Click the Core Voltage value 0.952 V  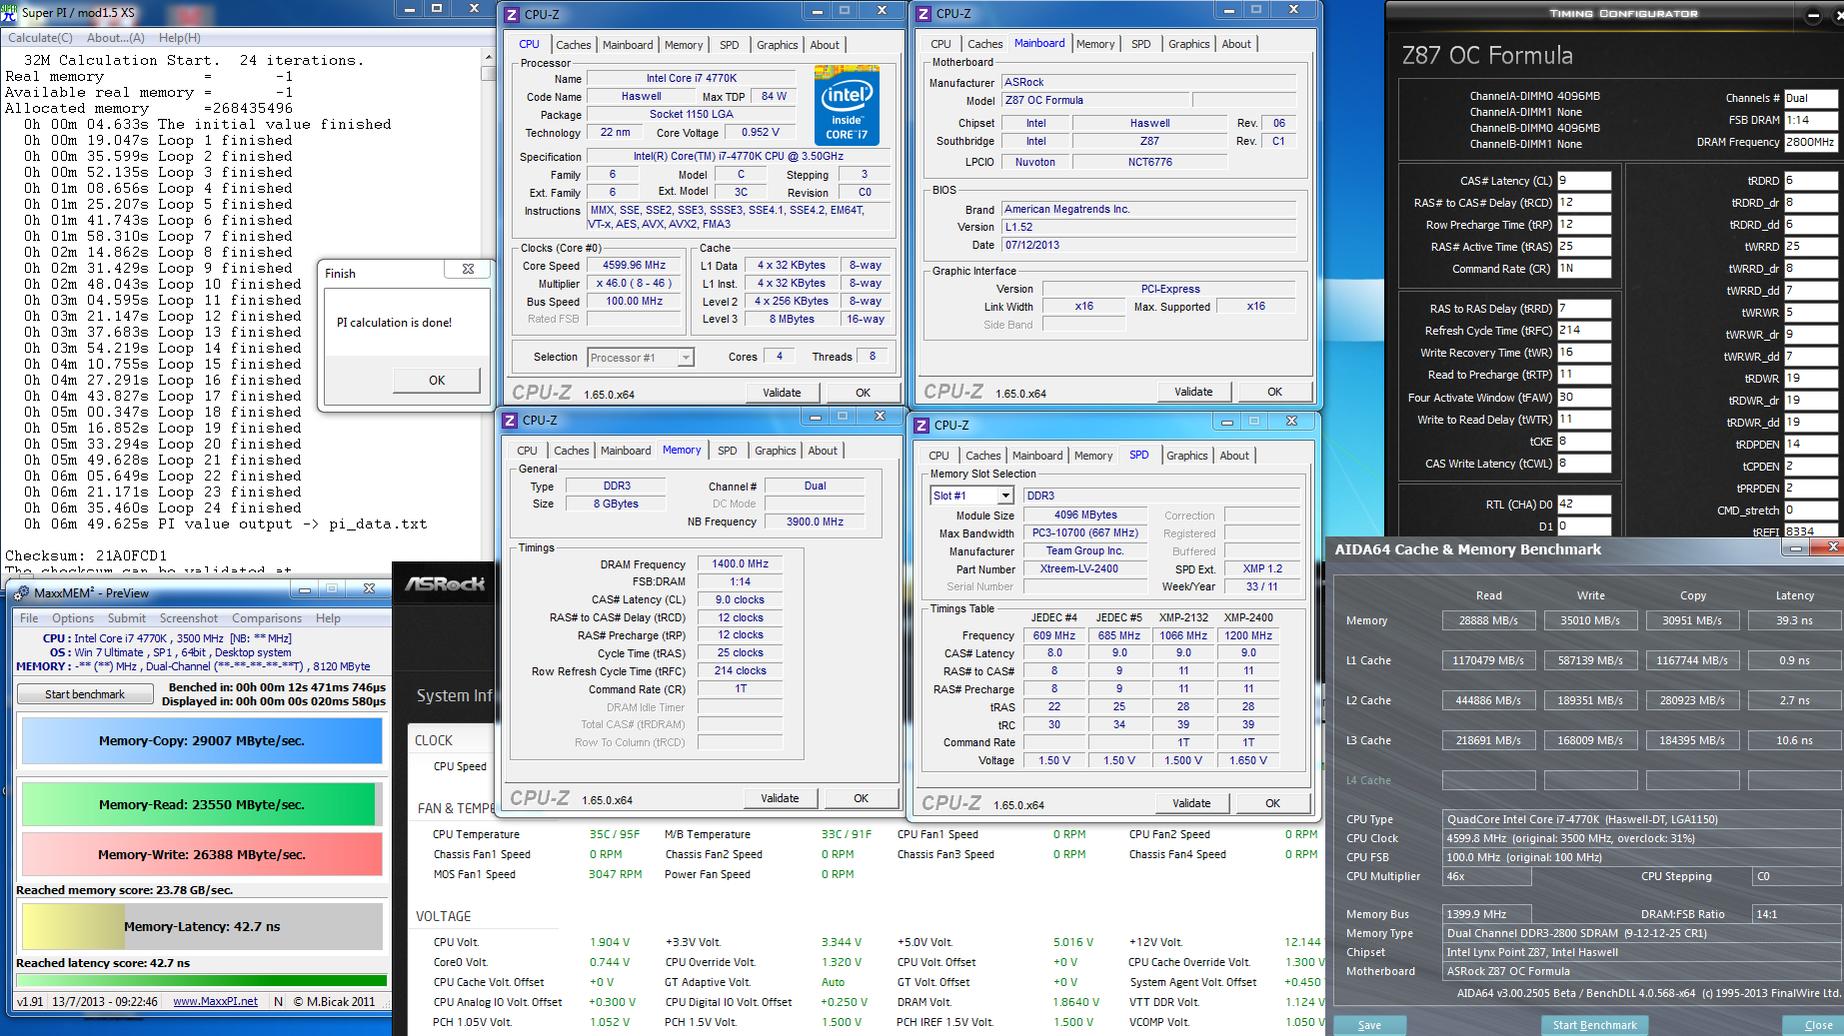(760, 133)
